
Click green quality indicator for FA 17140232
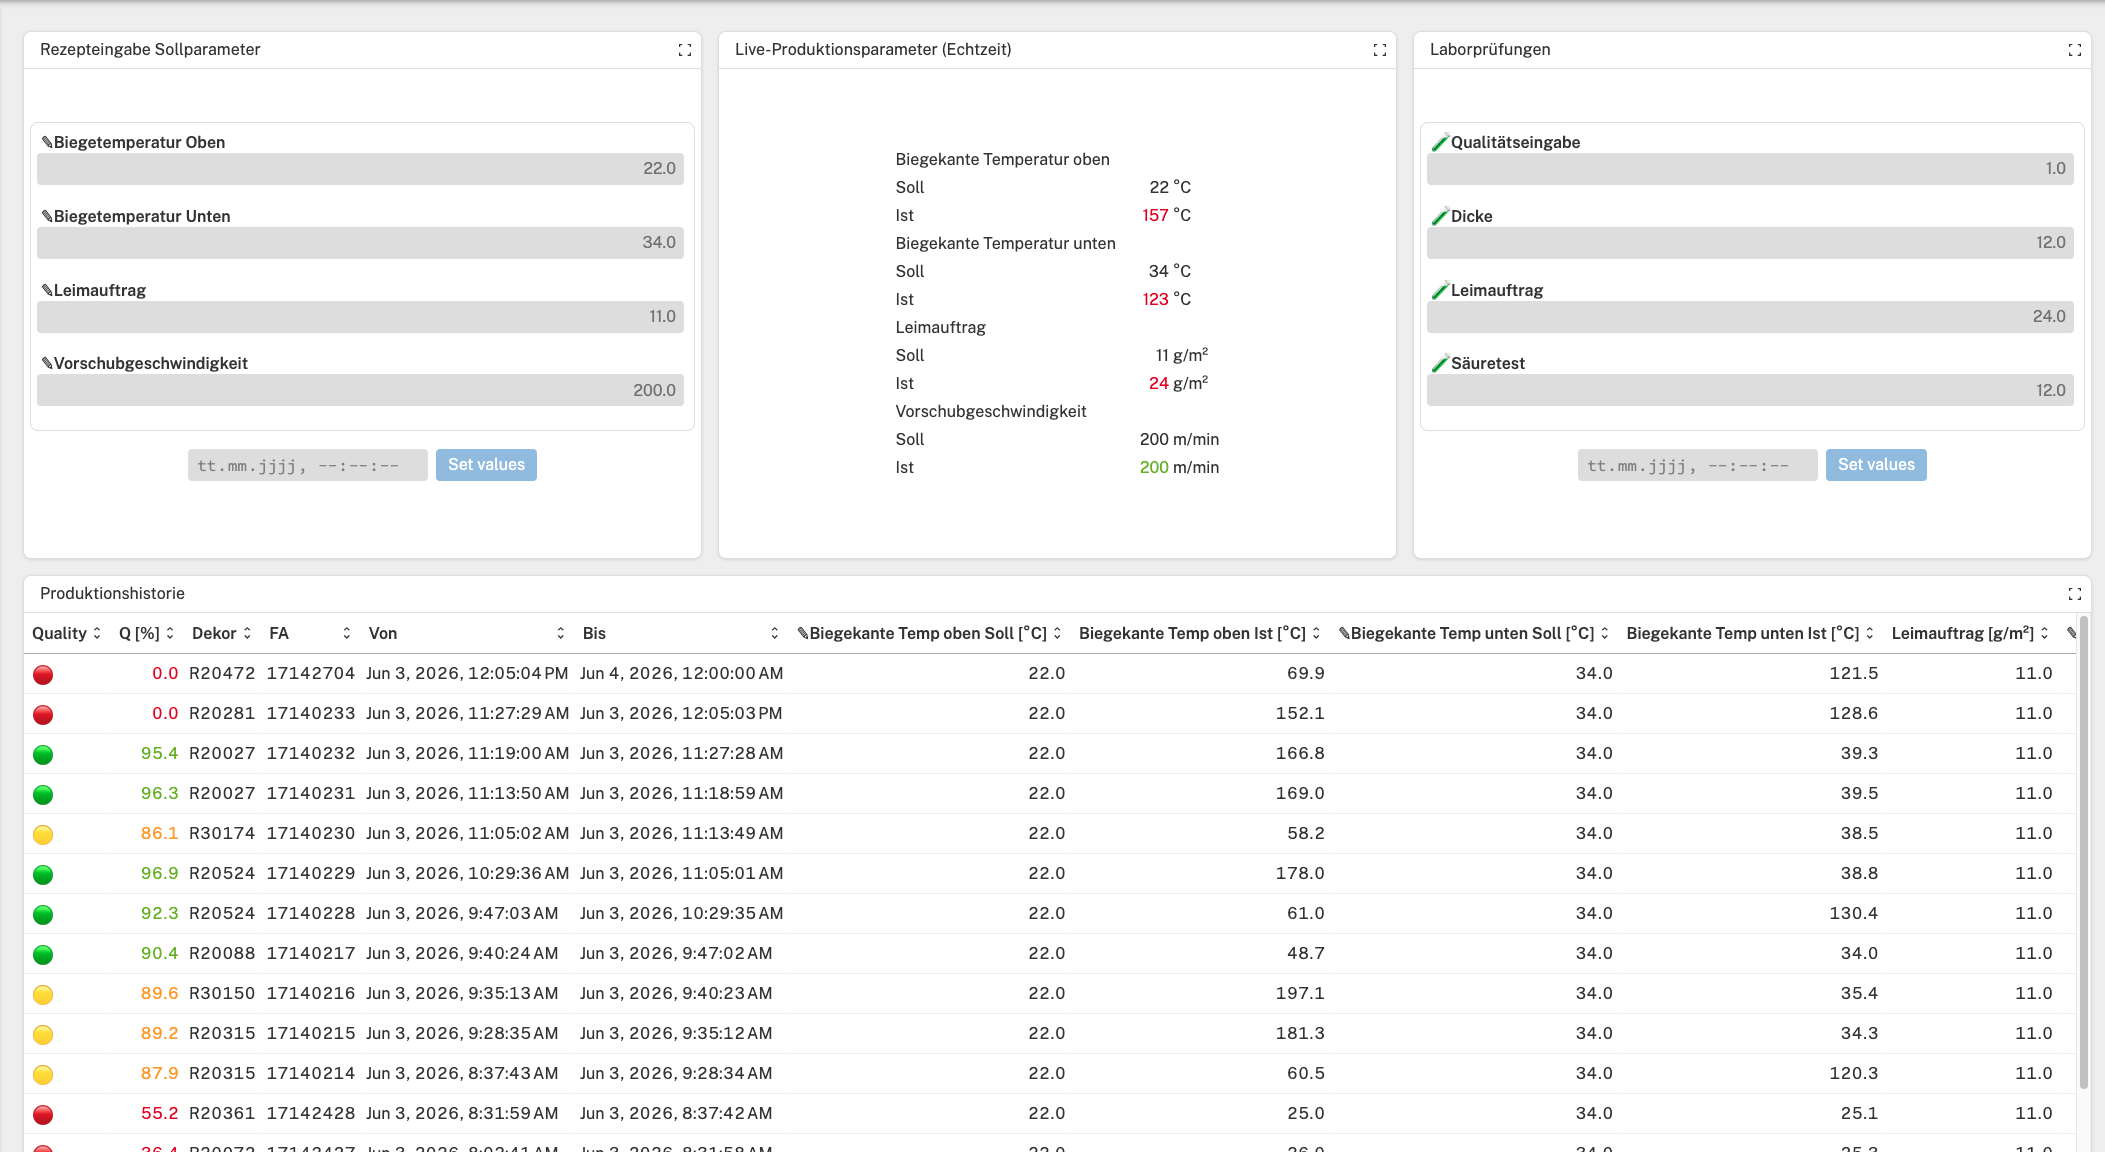(x=43, y=755)
